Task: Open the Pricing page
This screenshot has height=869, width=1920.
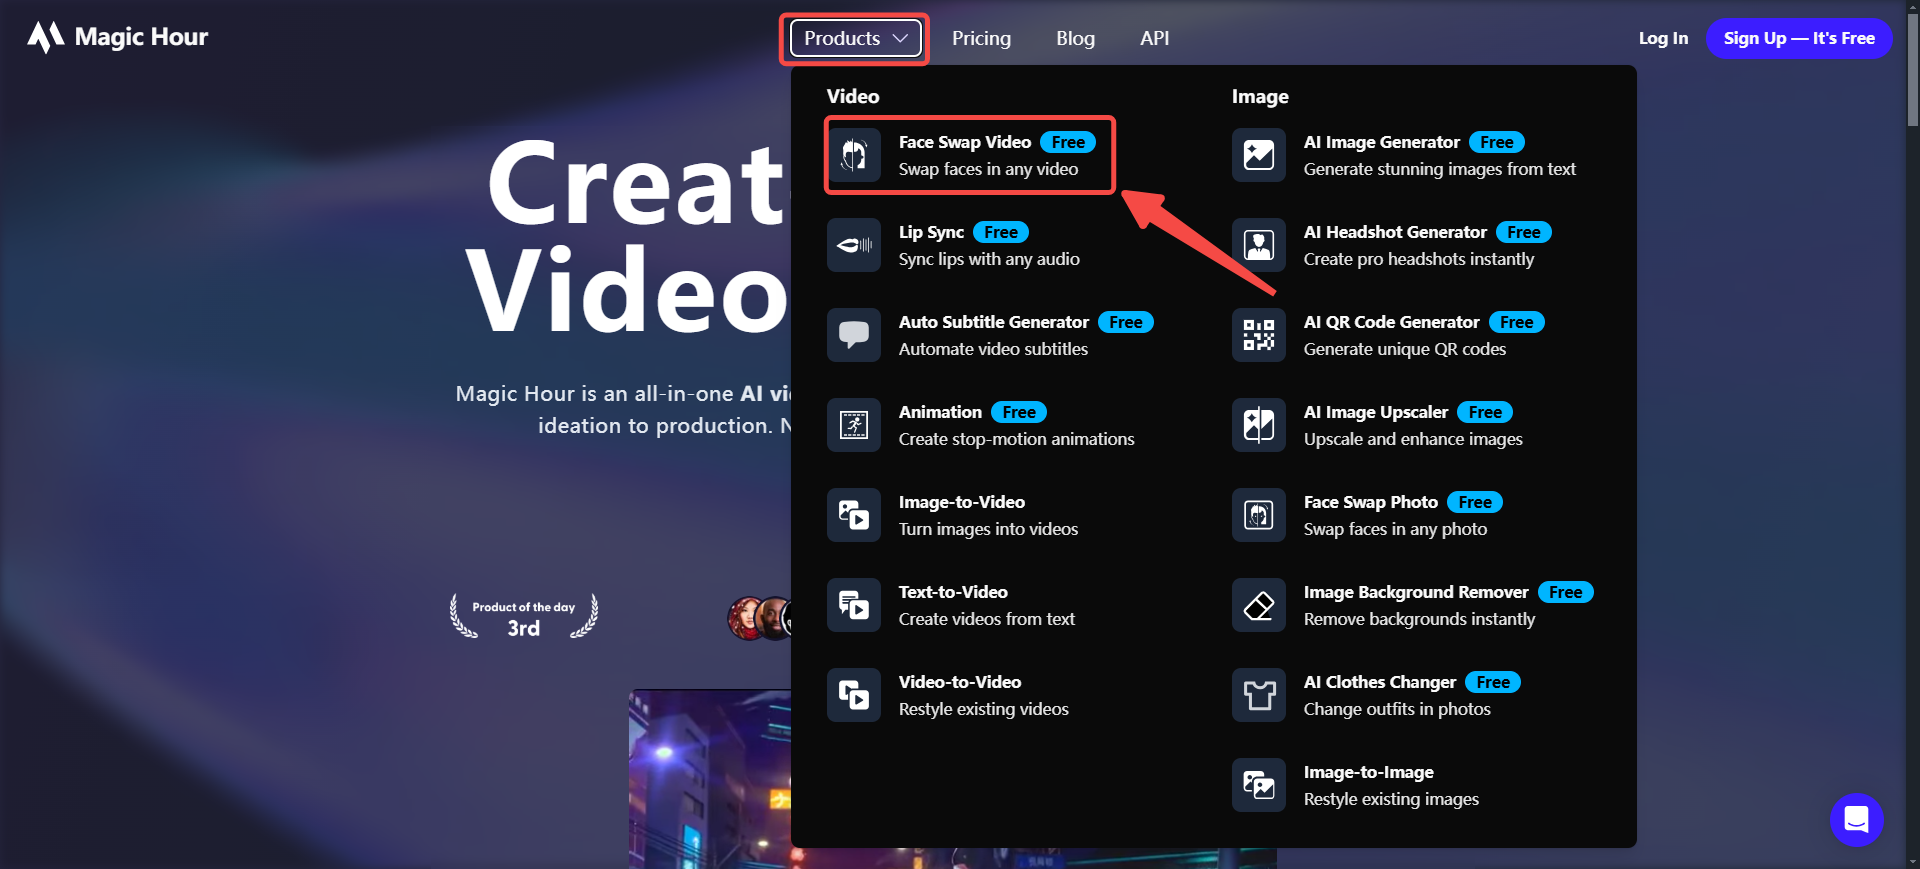Action: pos(981,38)
